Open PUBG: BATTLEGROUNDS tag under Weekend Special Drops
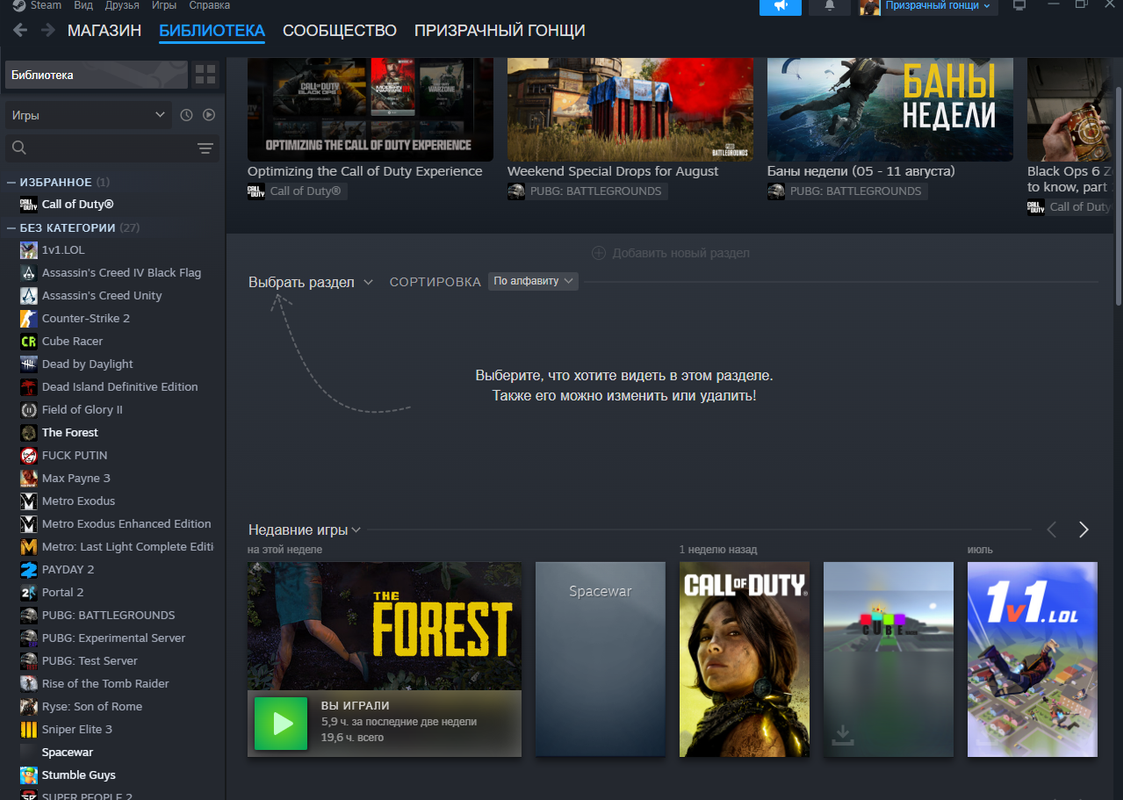Screen dimensions: 1123x800 [x=587, y=191]
